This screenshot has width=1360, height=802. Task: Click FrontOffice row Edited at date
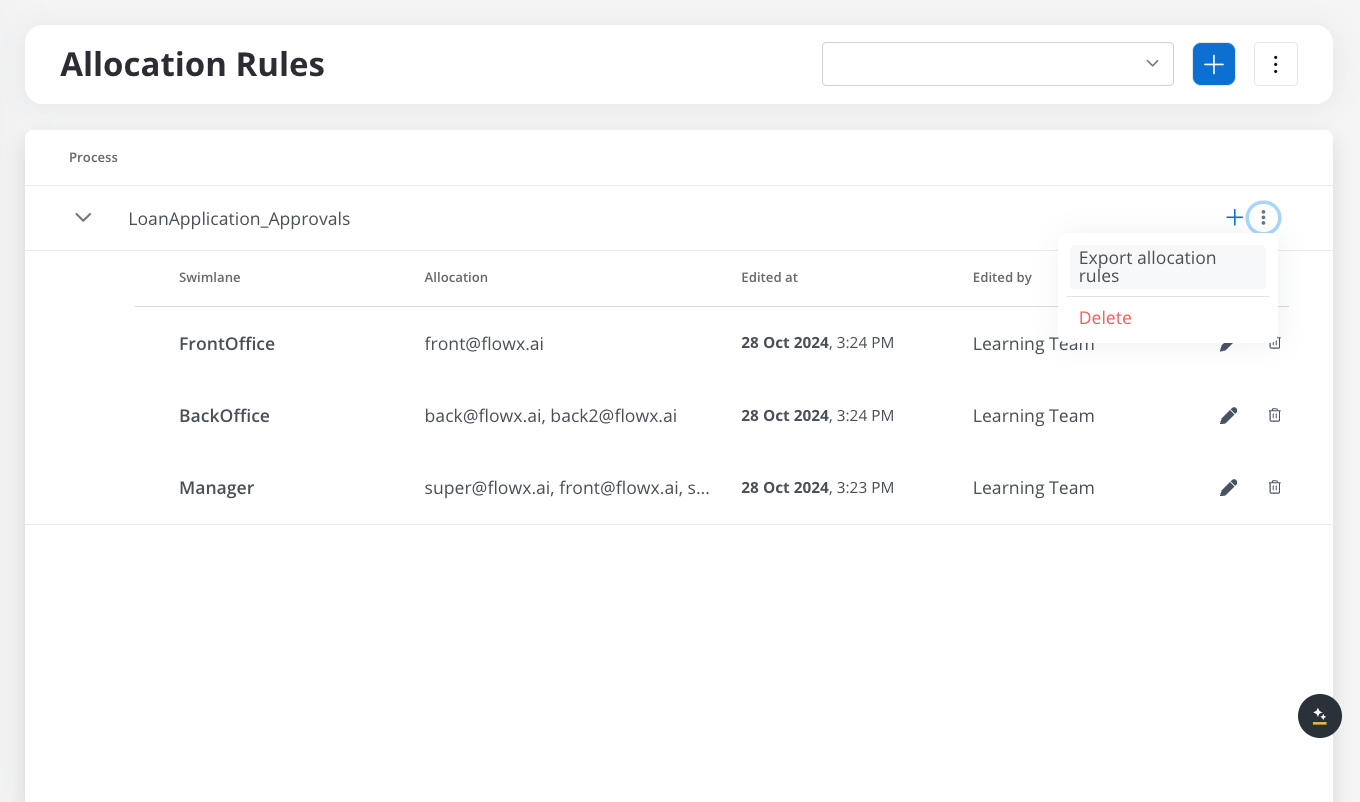click(x=817, y=343)
